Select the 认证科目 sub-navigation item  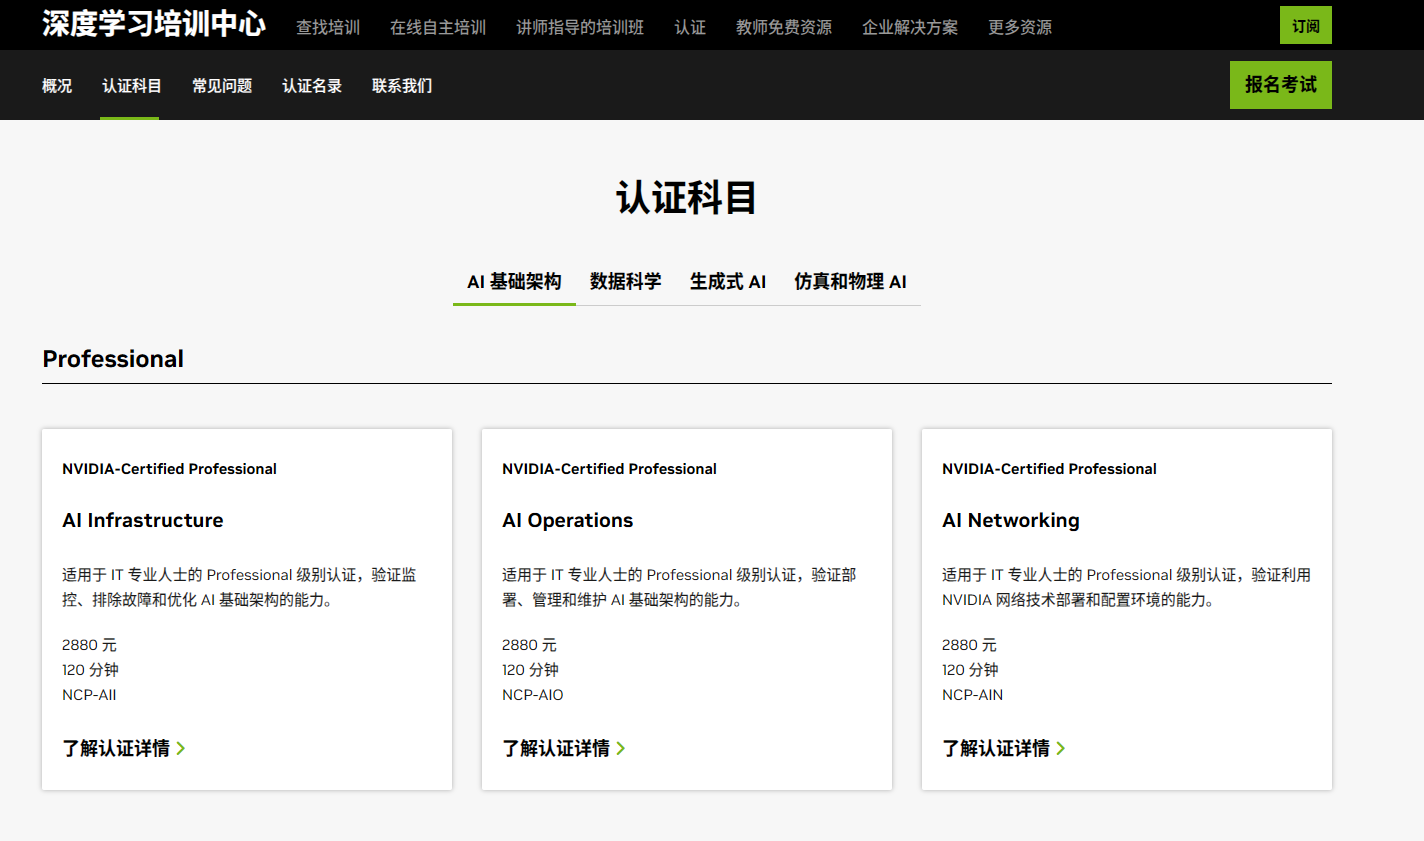(x=132, y=86)
